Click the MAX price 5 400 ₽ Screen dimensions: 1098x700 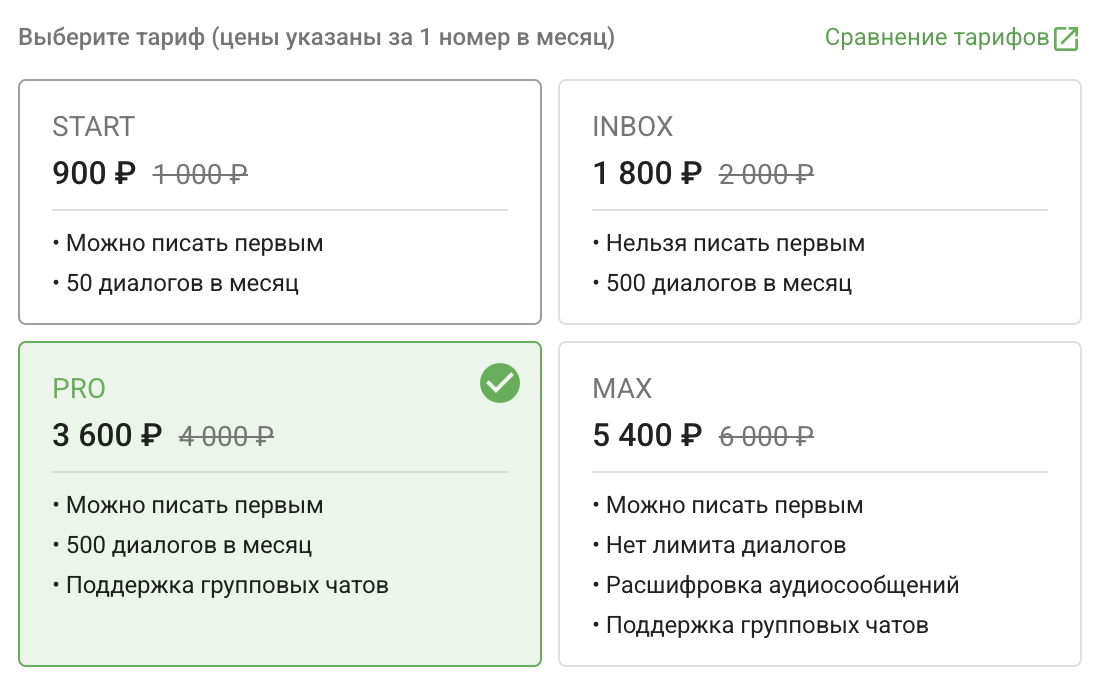click(x=647, y=436)
